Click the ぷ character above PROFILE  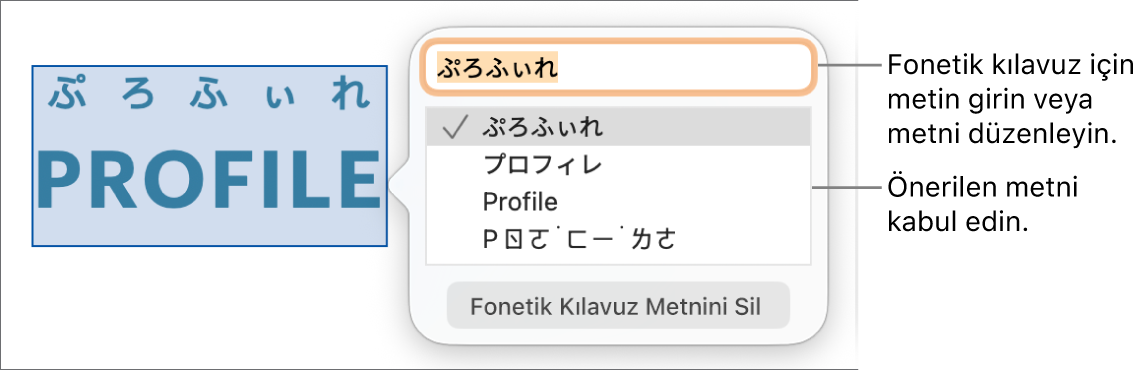point(65,95)
